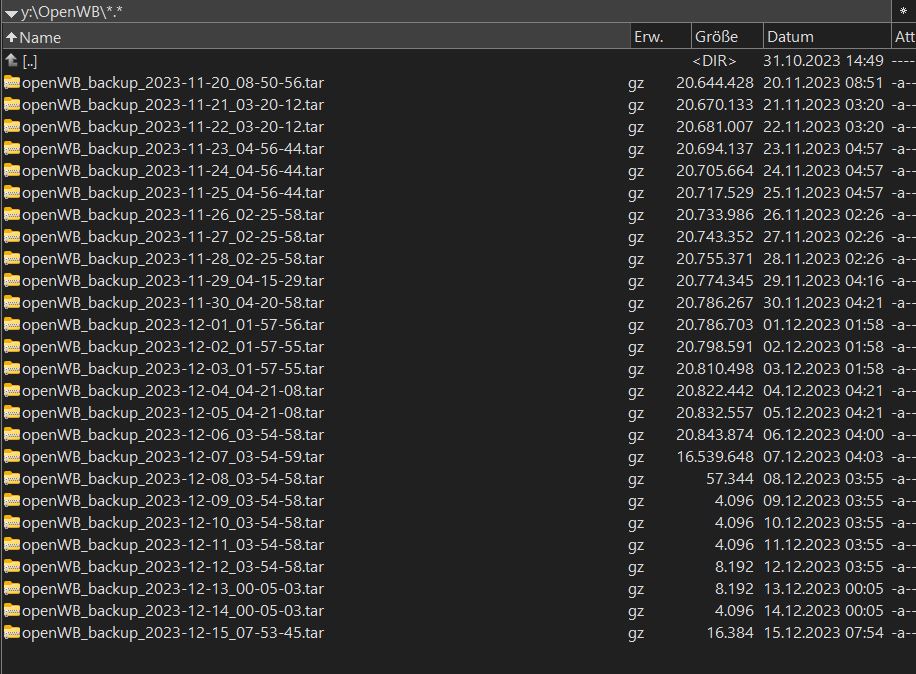Click archive icon of openWB_backup_2023-12-15_07-53-45.tar

point(12,632)
